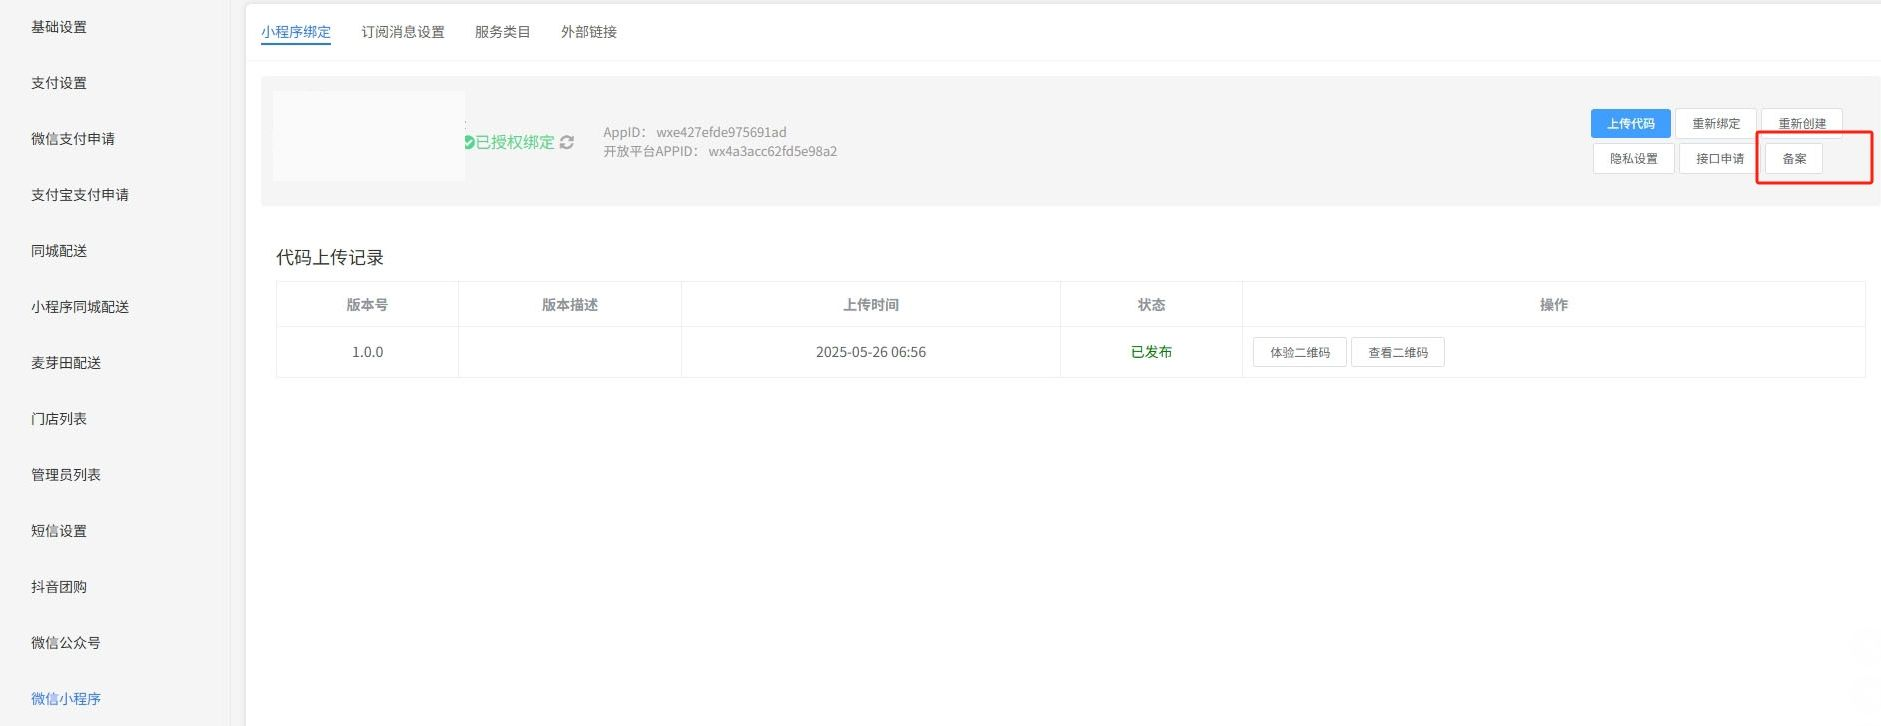This screenshot has width=1881, height=726.
Task: Select 门店列表 in the left menu
Action: [x=59, y=419]
